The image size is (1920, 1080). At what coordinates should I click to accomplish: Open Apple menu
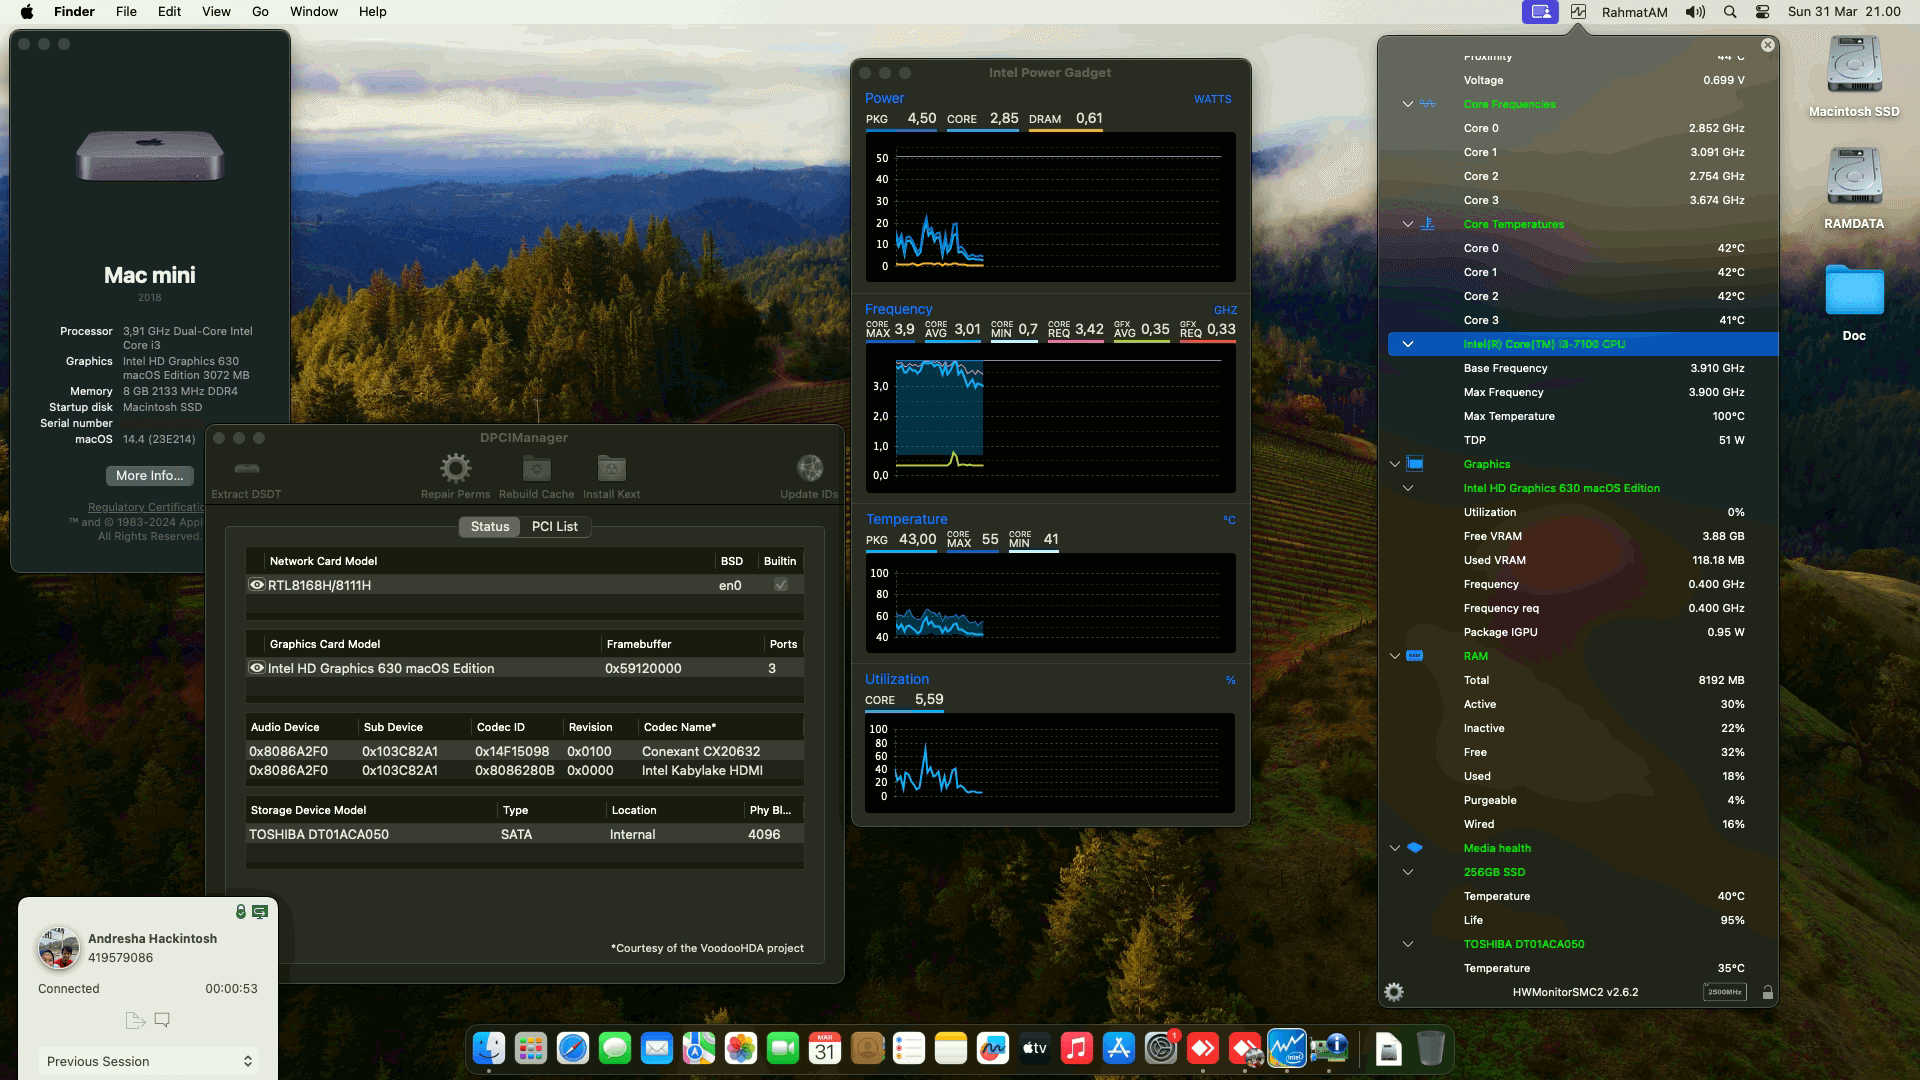pyautogui.click(x=27, y=12)
